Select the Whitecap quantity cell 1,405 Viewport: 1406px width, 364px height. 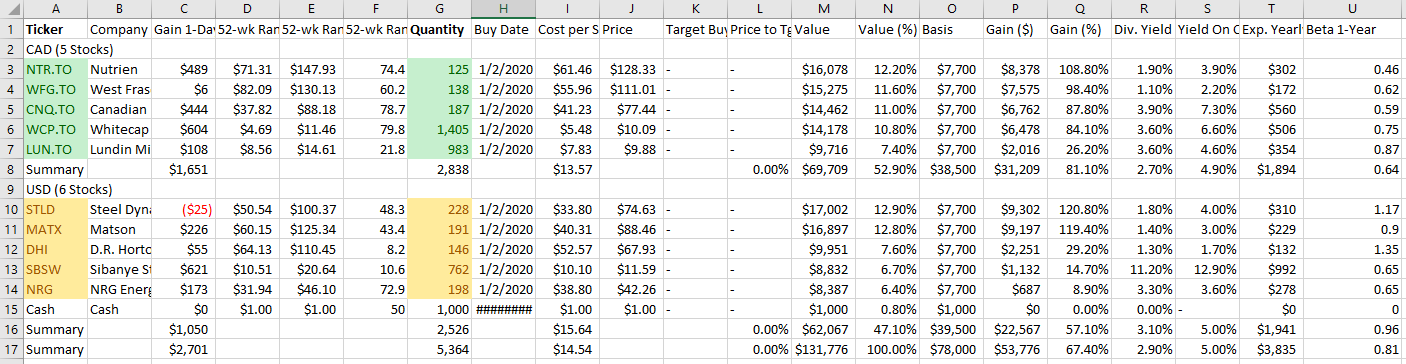pos(439,130)
